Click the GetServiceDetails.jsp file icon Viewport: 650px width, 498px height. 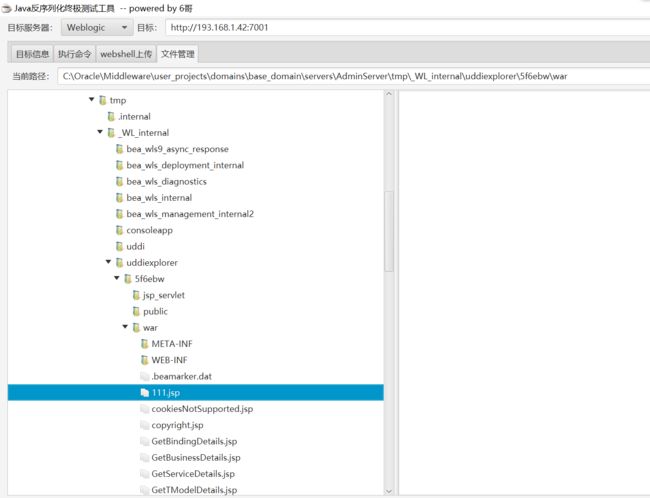pos(144,473)
